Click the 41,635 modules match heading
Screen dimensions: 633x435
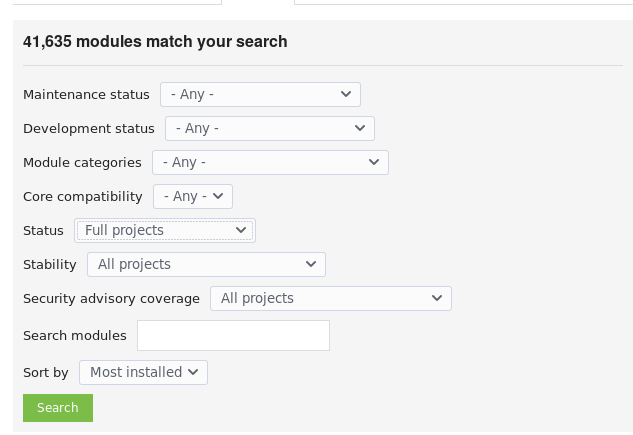point(155,42)
